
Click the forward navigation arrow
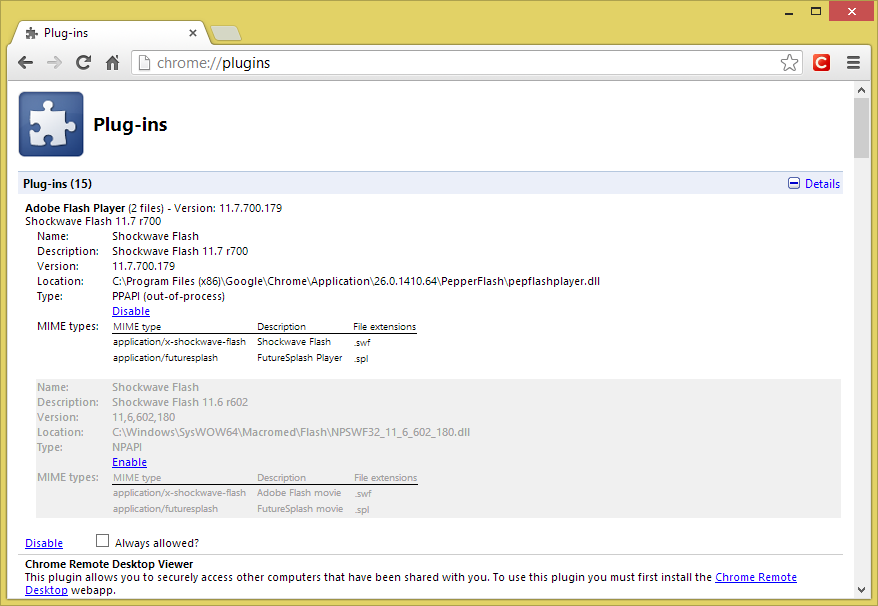[x=54, y=63]
